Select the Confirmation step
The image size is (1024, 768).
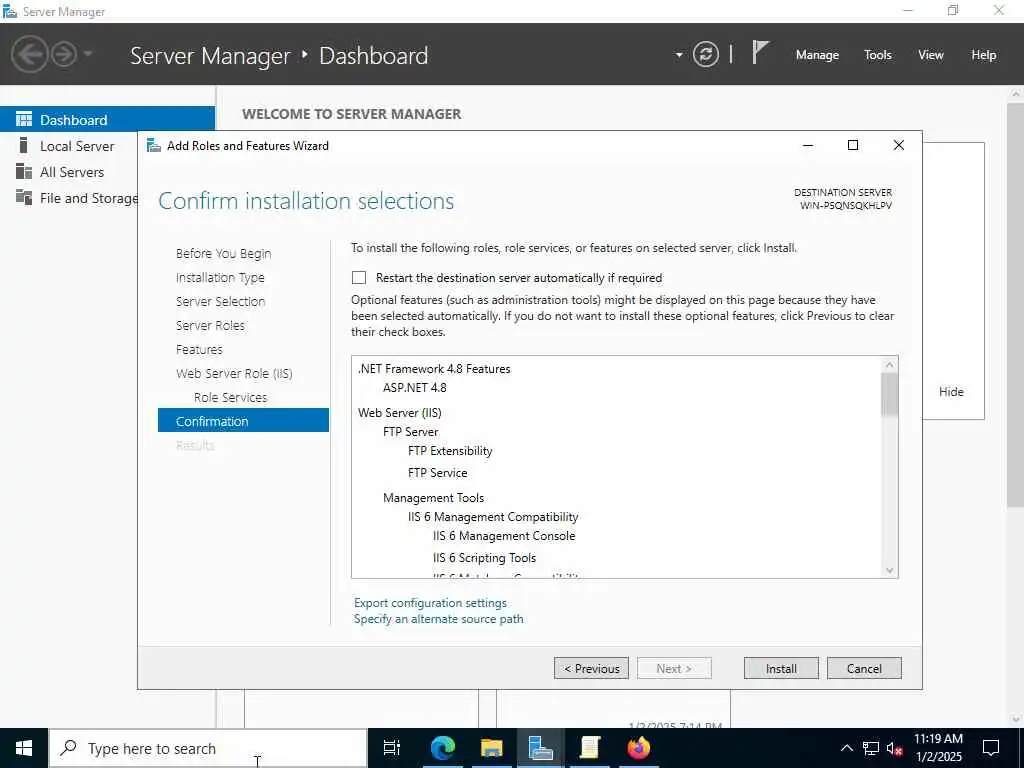point(243,421)
